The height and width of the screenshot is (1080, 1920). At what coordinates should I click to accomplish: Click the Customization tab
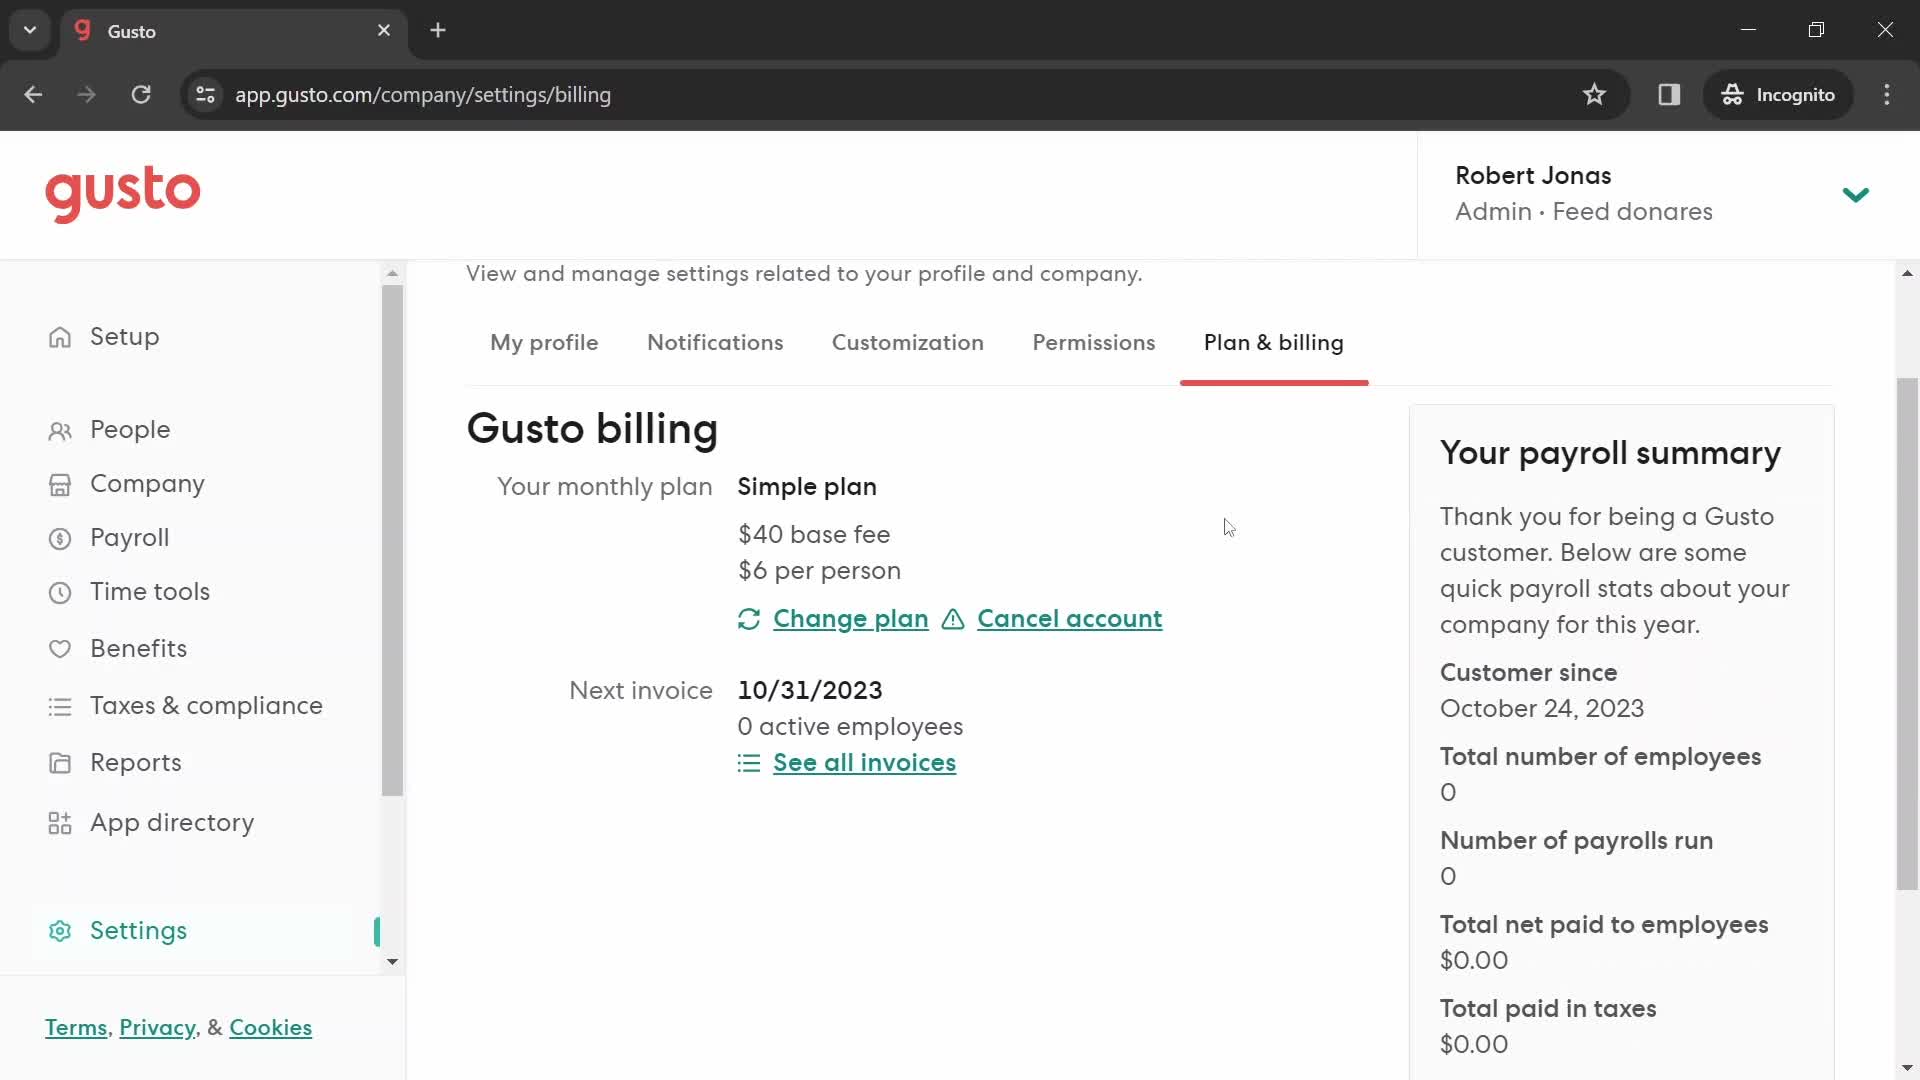[x=907, y=342]
